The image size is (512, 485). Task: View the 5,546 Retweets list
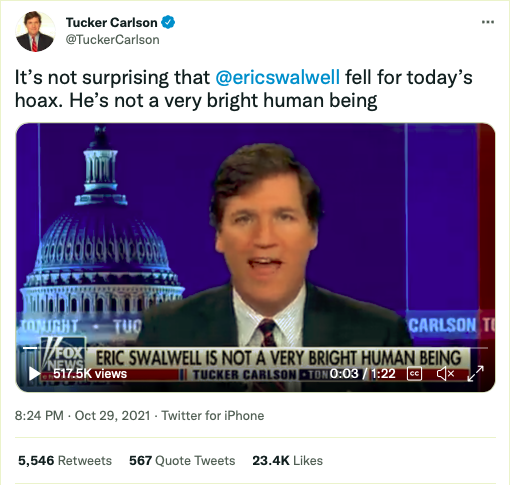65,461
